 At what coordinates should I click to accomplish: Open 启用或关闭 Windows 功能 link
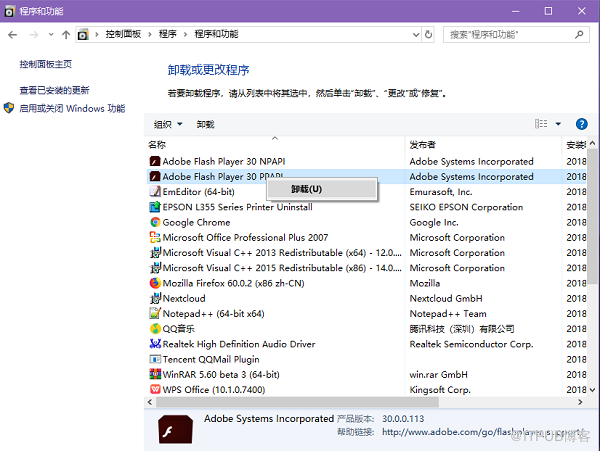72,108
